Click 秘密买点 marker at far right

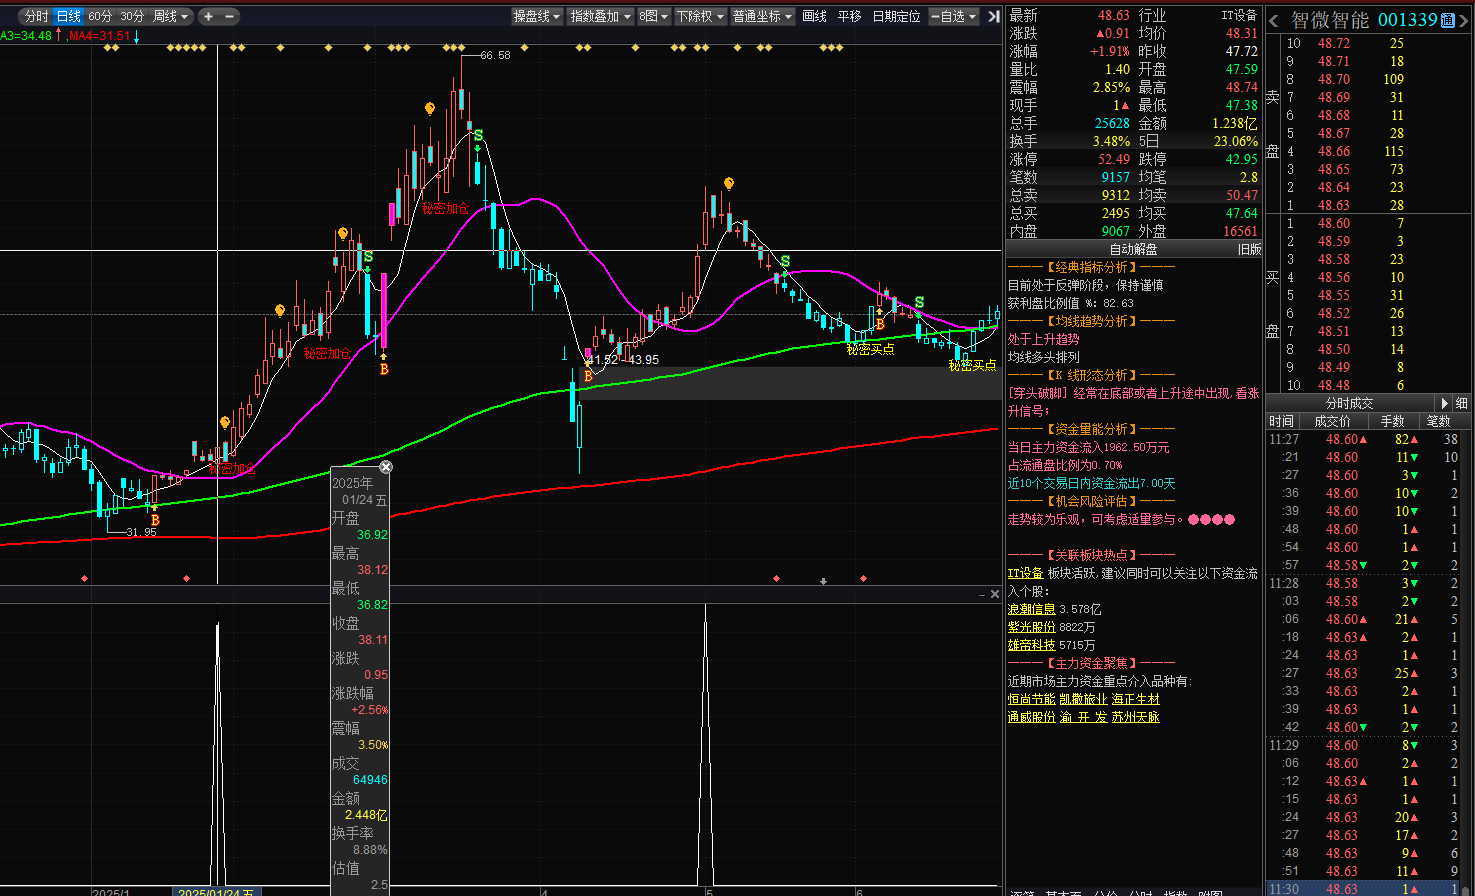(972, 366)
